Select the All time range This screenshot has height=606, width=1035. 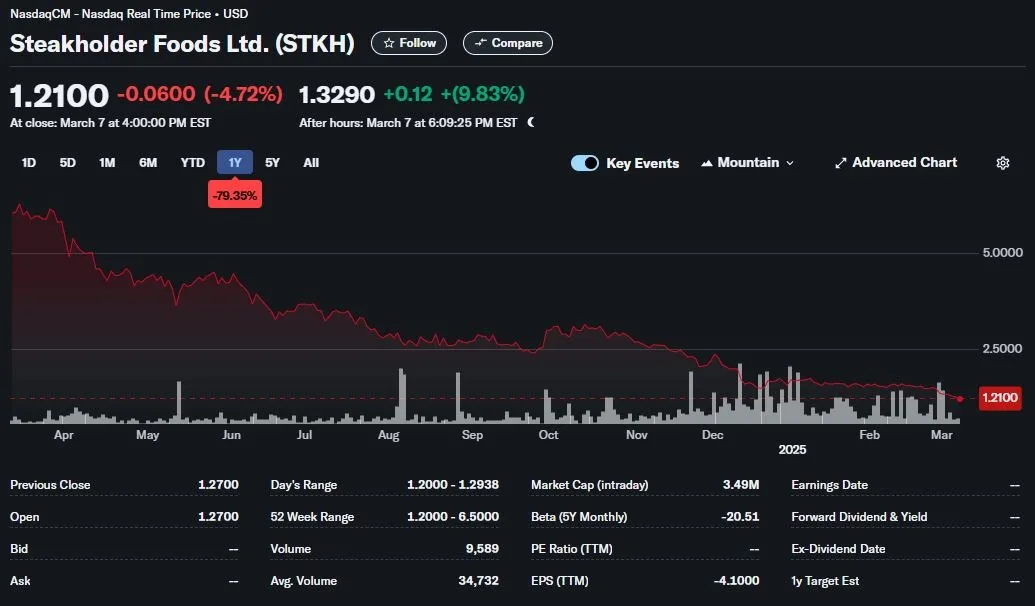311,162
